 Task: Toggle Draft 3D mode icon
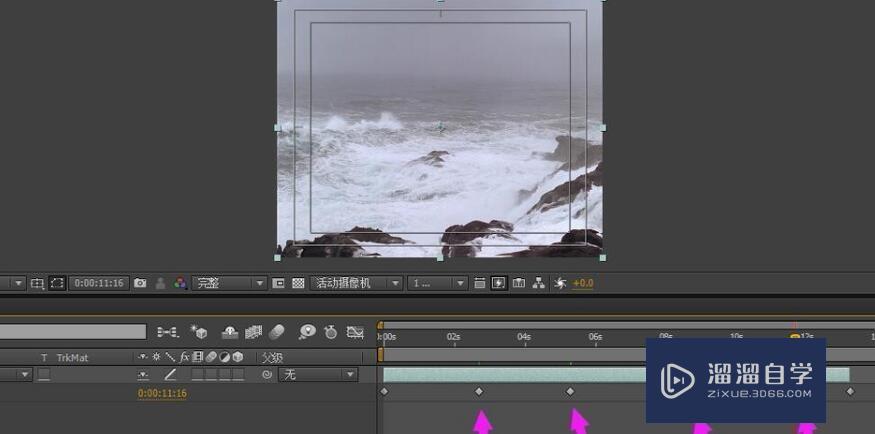199,332
